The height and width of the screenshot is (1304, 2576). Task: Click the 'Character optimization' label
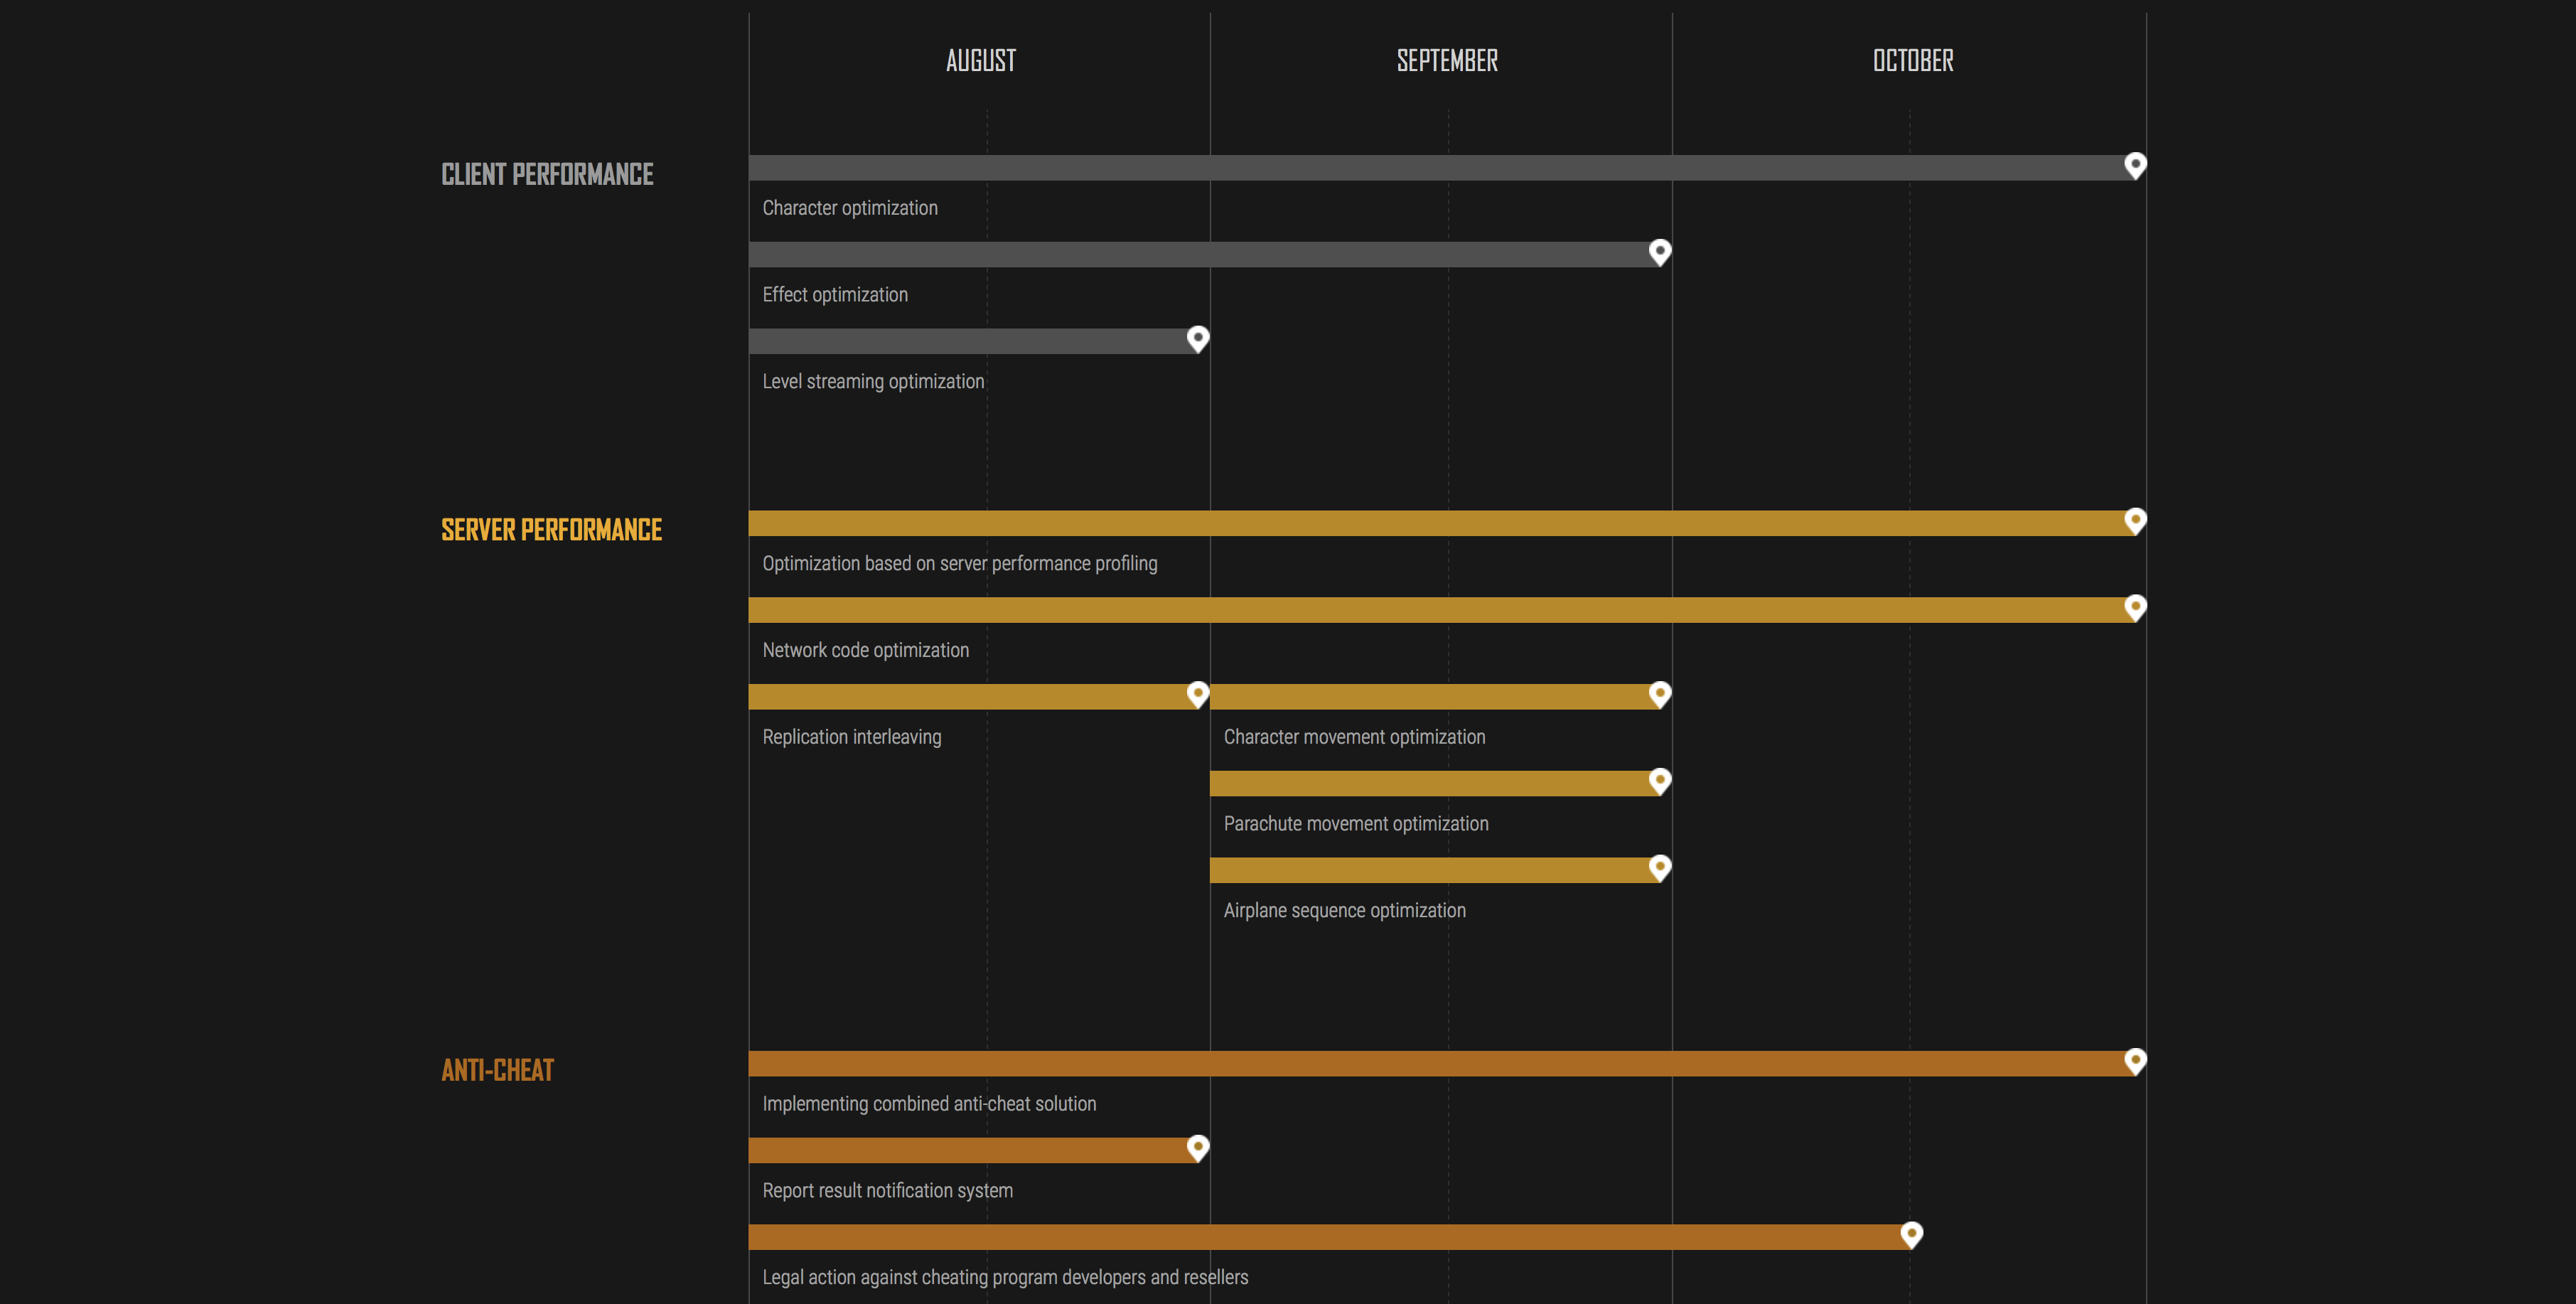pos(850,208)
